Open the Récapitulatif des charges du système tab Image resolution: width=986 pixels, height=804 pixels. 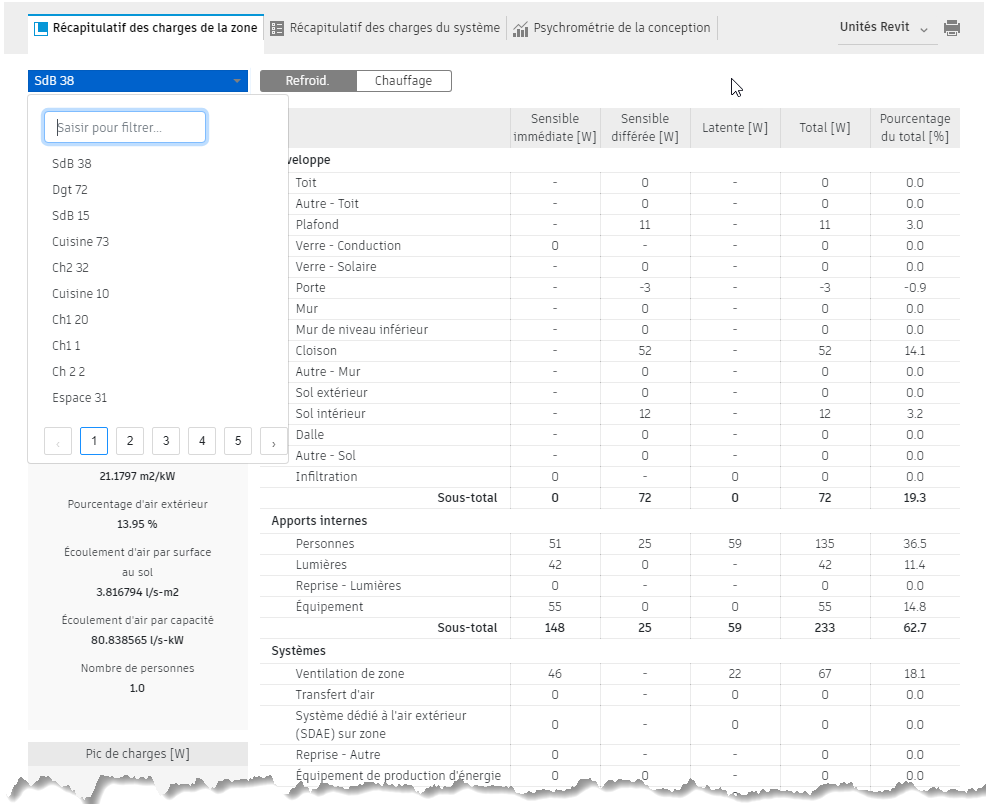pyautogui.click(x=385, y=28)
